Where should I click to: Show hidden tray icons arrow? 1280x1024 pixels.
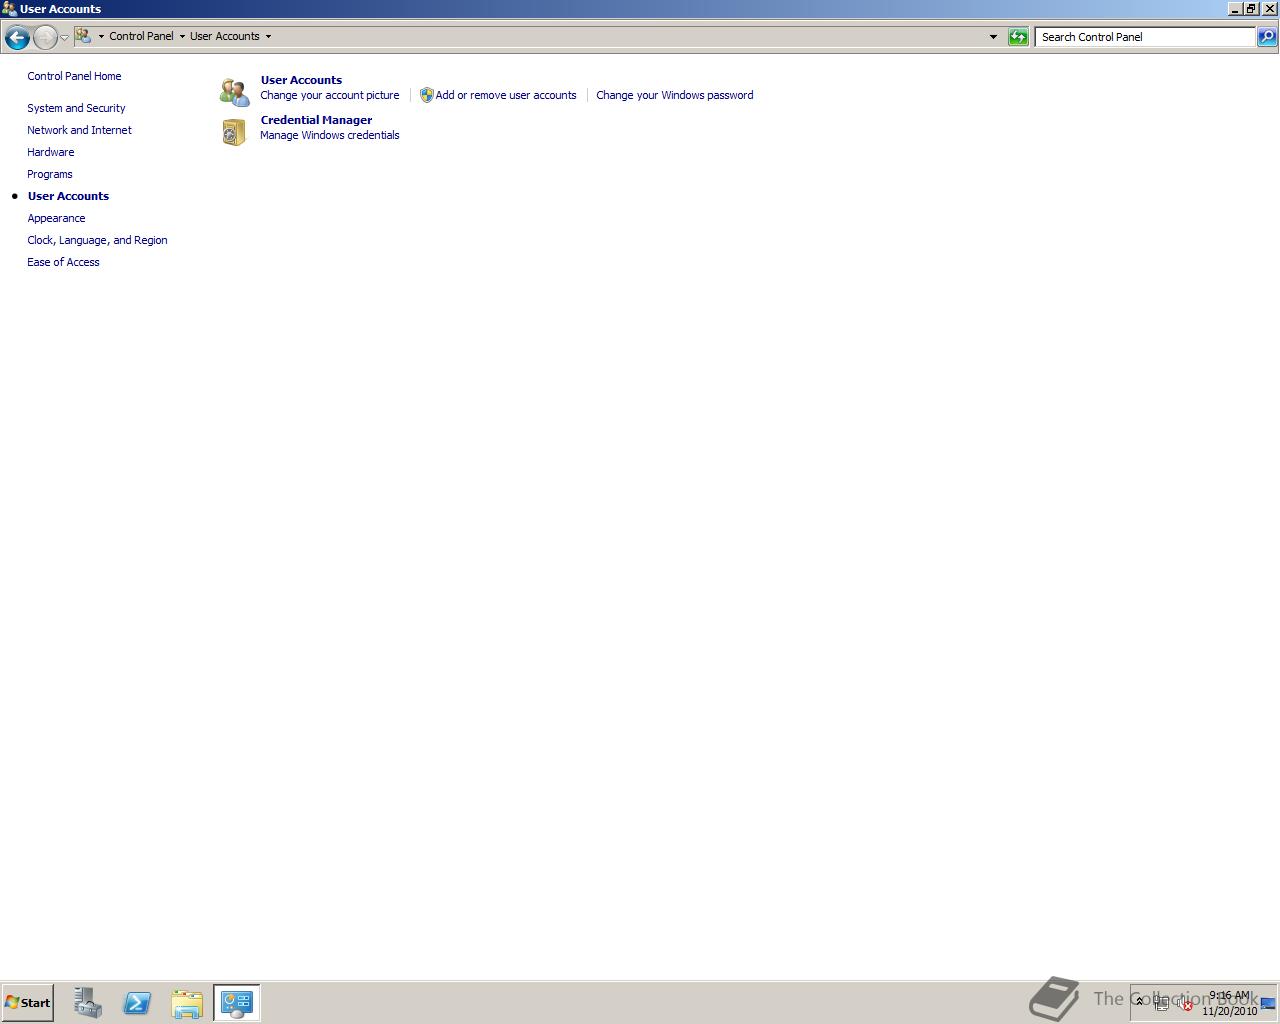coord(1139,1002)
